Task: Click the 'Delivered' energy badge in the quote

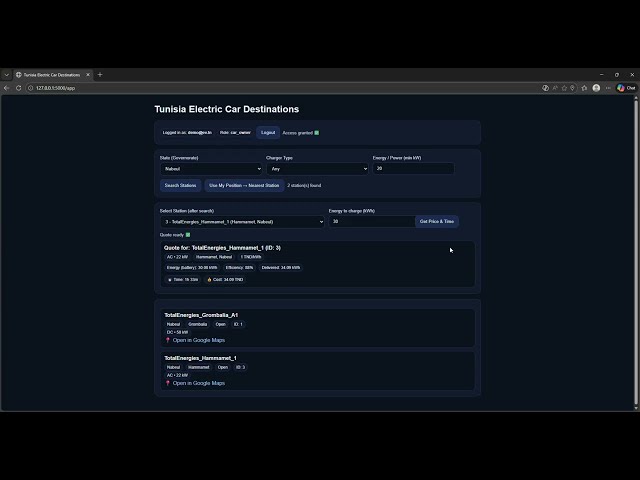Action: (x=281, y=268)
